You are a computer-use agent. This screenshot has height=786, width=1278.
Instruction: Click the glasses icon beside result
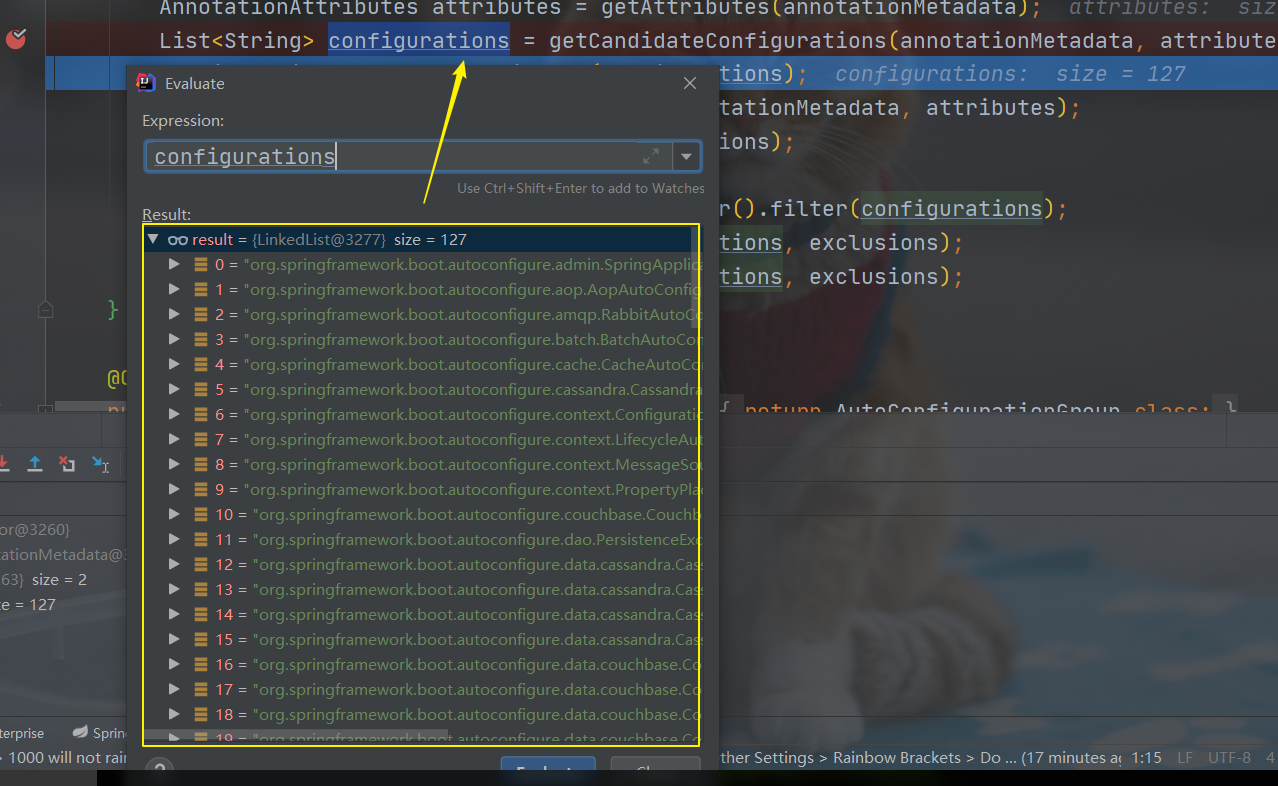(x=178, y=240)
